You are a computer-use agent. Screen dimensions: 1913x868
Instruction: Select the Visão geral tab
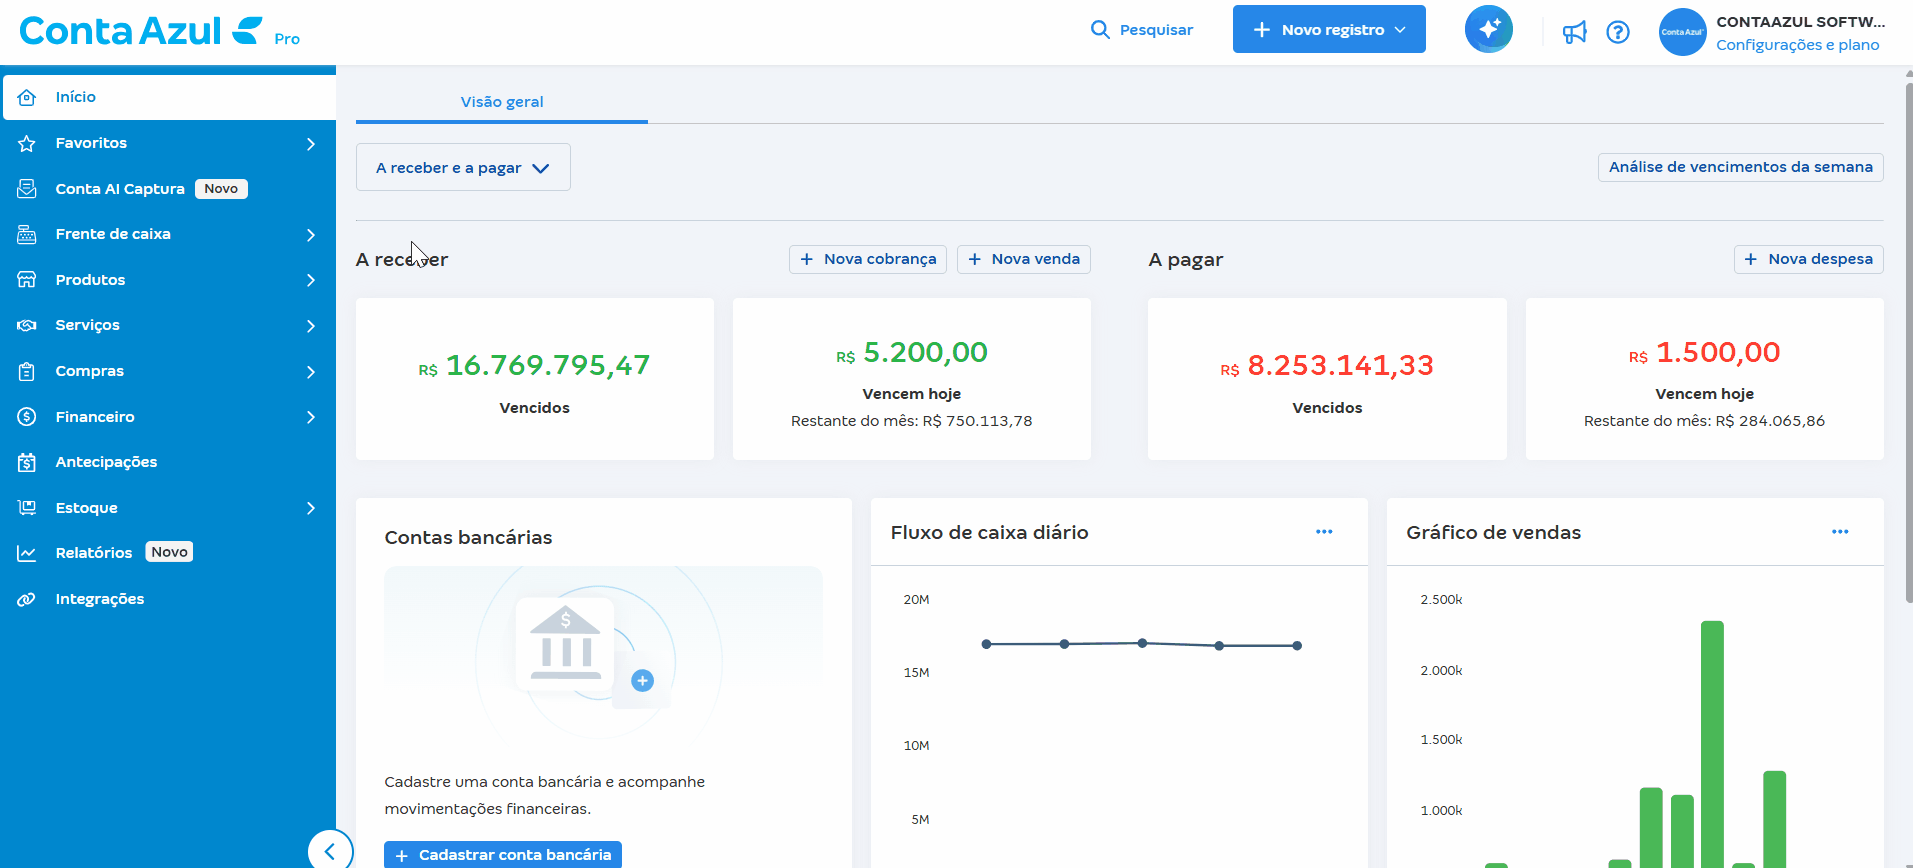point(502,102)
